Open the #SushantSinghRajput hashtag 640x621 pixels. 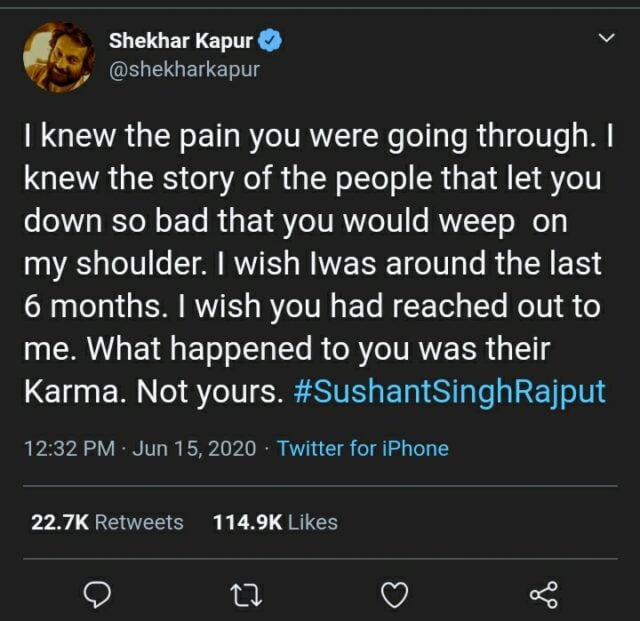pos(451,391)
